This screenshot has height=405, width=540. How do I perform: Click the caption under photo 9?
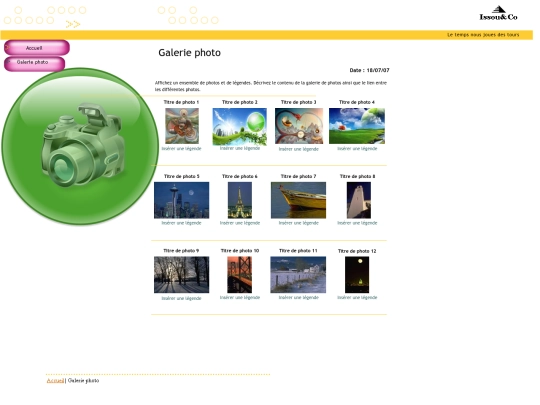pos(181,298)
